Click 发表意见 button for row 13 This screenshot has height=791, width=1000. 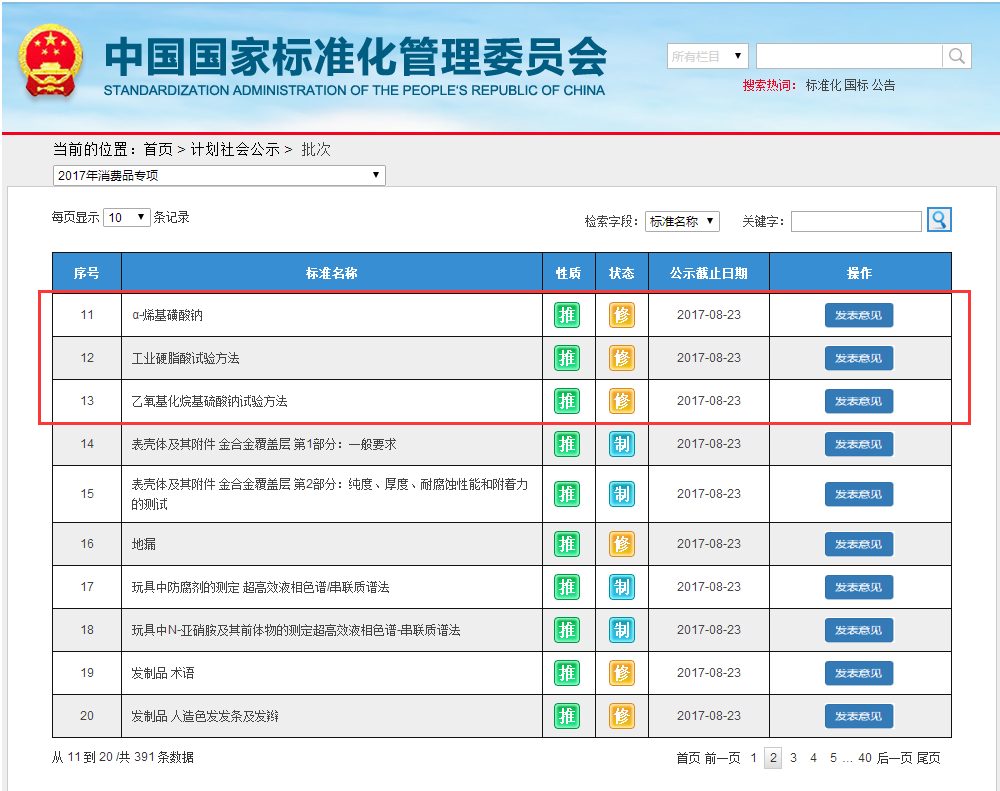[858, 401]
